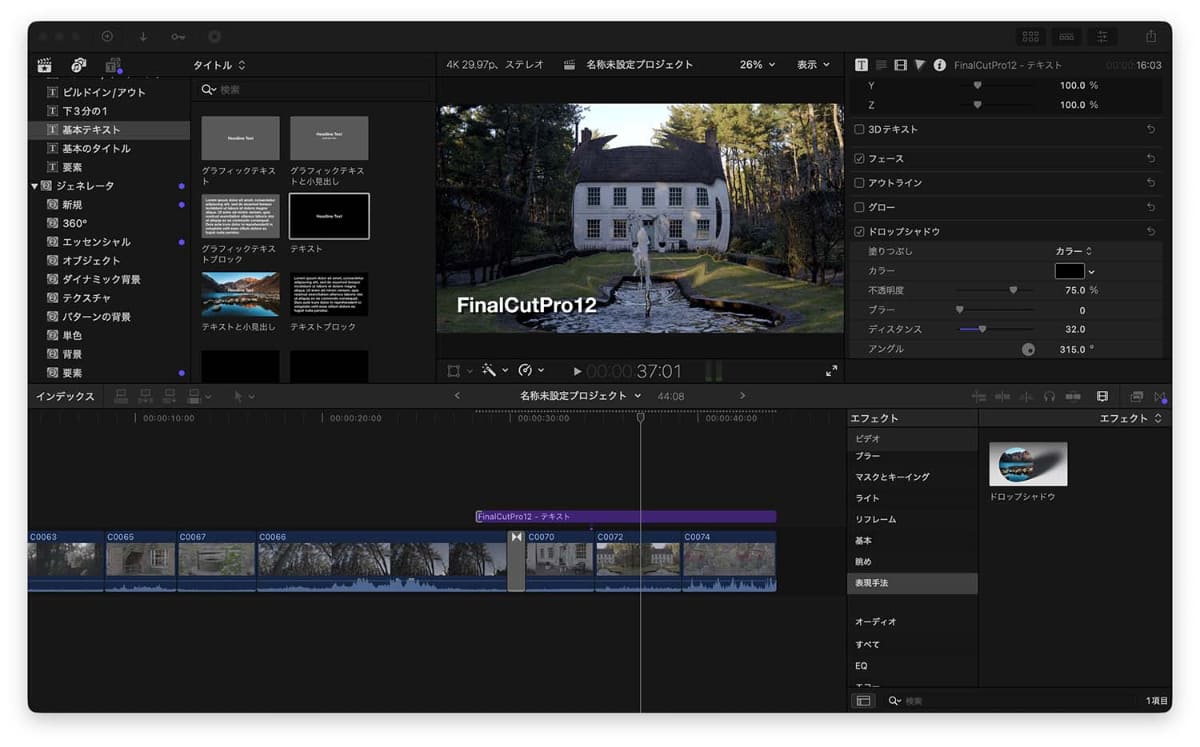The image size is (1200, 747).
Task: Open the 塗りつぶし カラー popup
Action: coord(1074,251)
